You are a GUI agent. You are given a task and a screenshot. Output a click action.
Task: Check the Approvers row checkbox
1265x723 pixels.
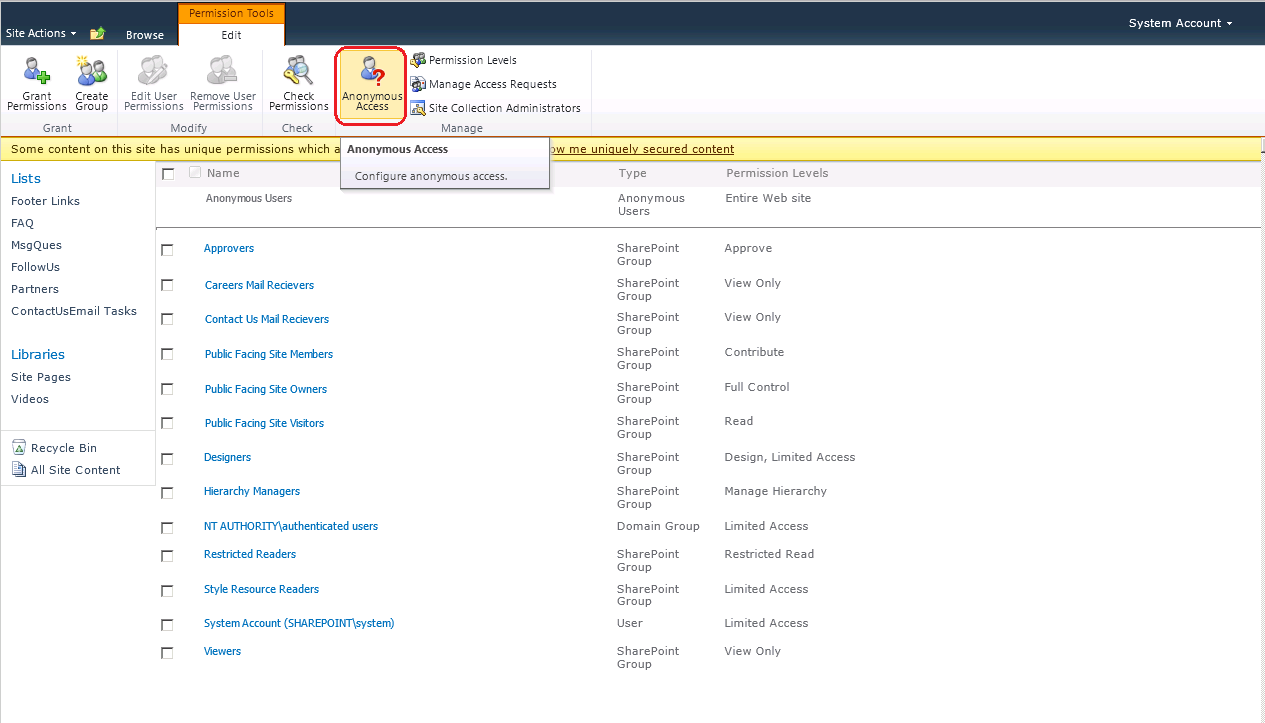[167, 248]
